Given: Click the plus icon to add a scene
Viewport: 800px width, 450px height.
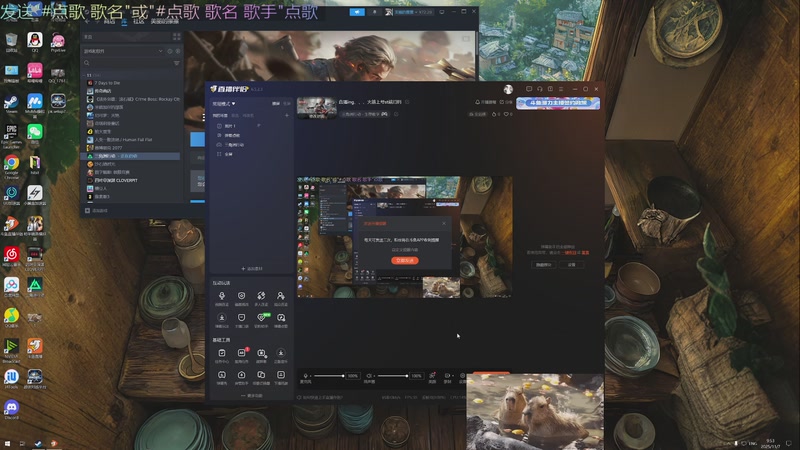Looking at the screenshot, I should coord(287,115).
